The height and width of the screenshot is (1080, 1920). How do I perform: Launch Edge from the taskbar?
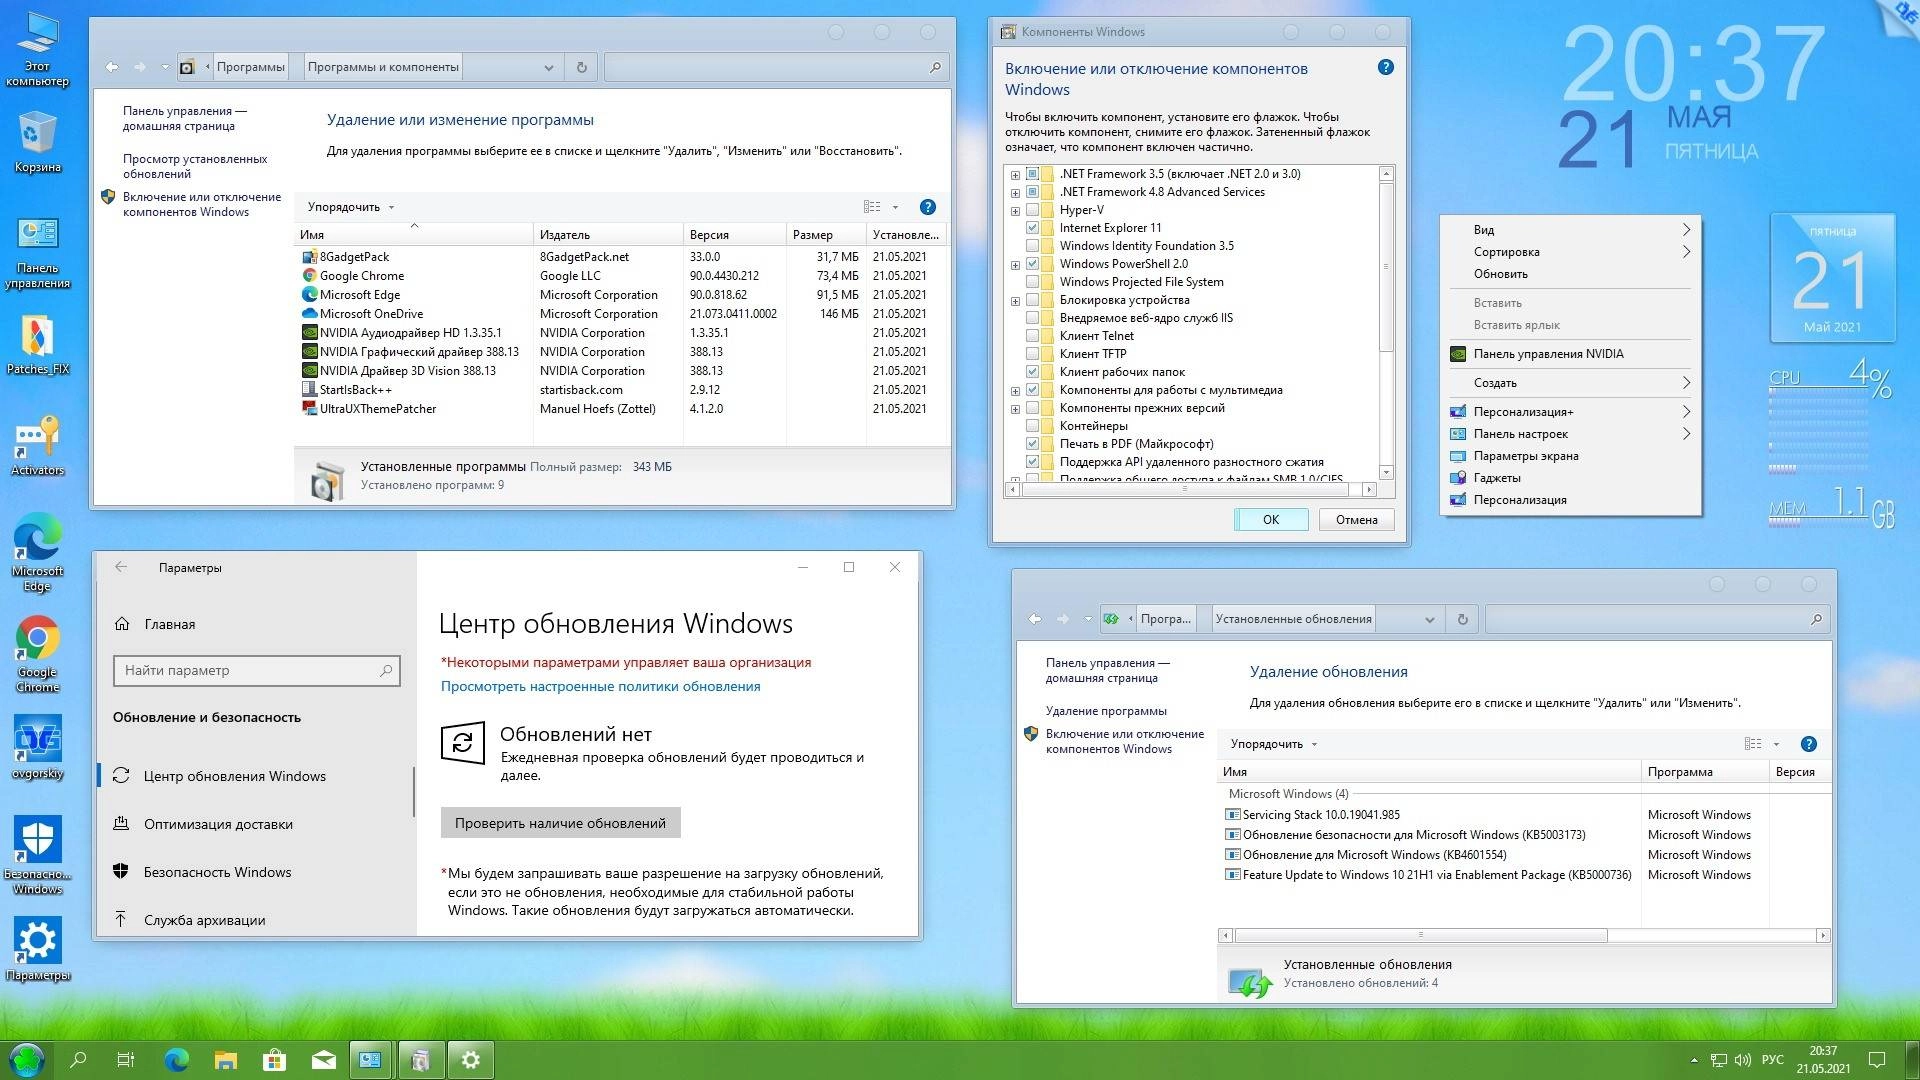(176, 1060)
